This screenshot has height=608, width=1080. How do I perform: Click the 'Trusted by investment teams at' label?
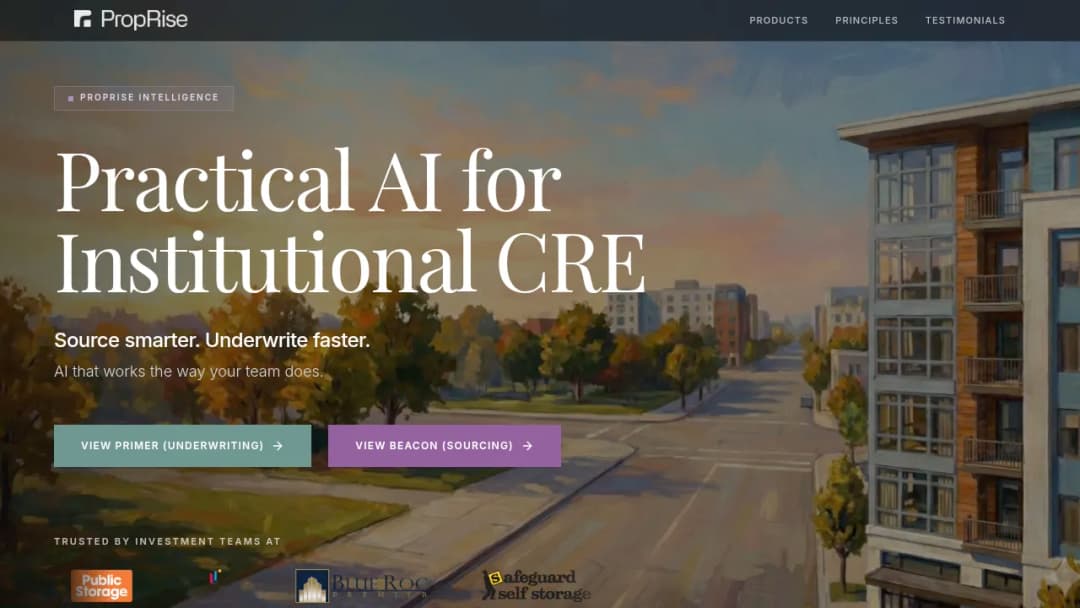[x=167, y=542]
